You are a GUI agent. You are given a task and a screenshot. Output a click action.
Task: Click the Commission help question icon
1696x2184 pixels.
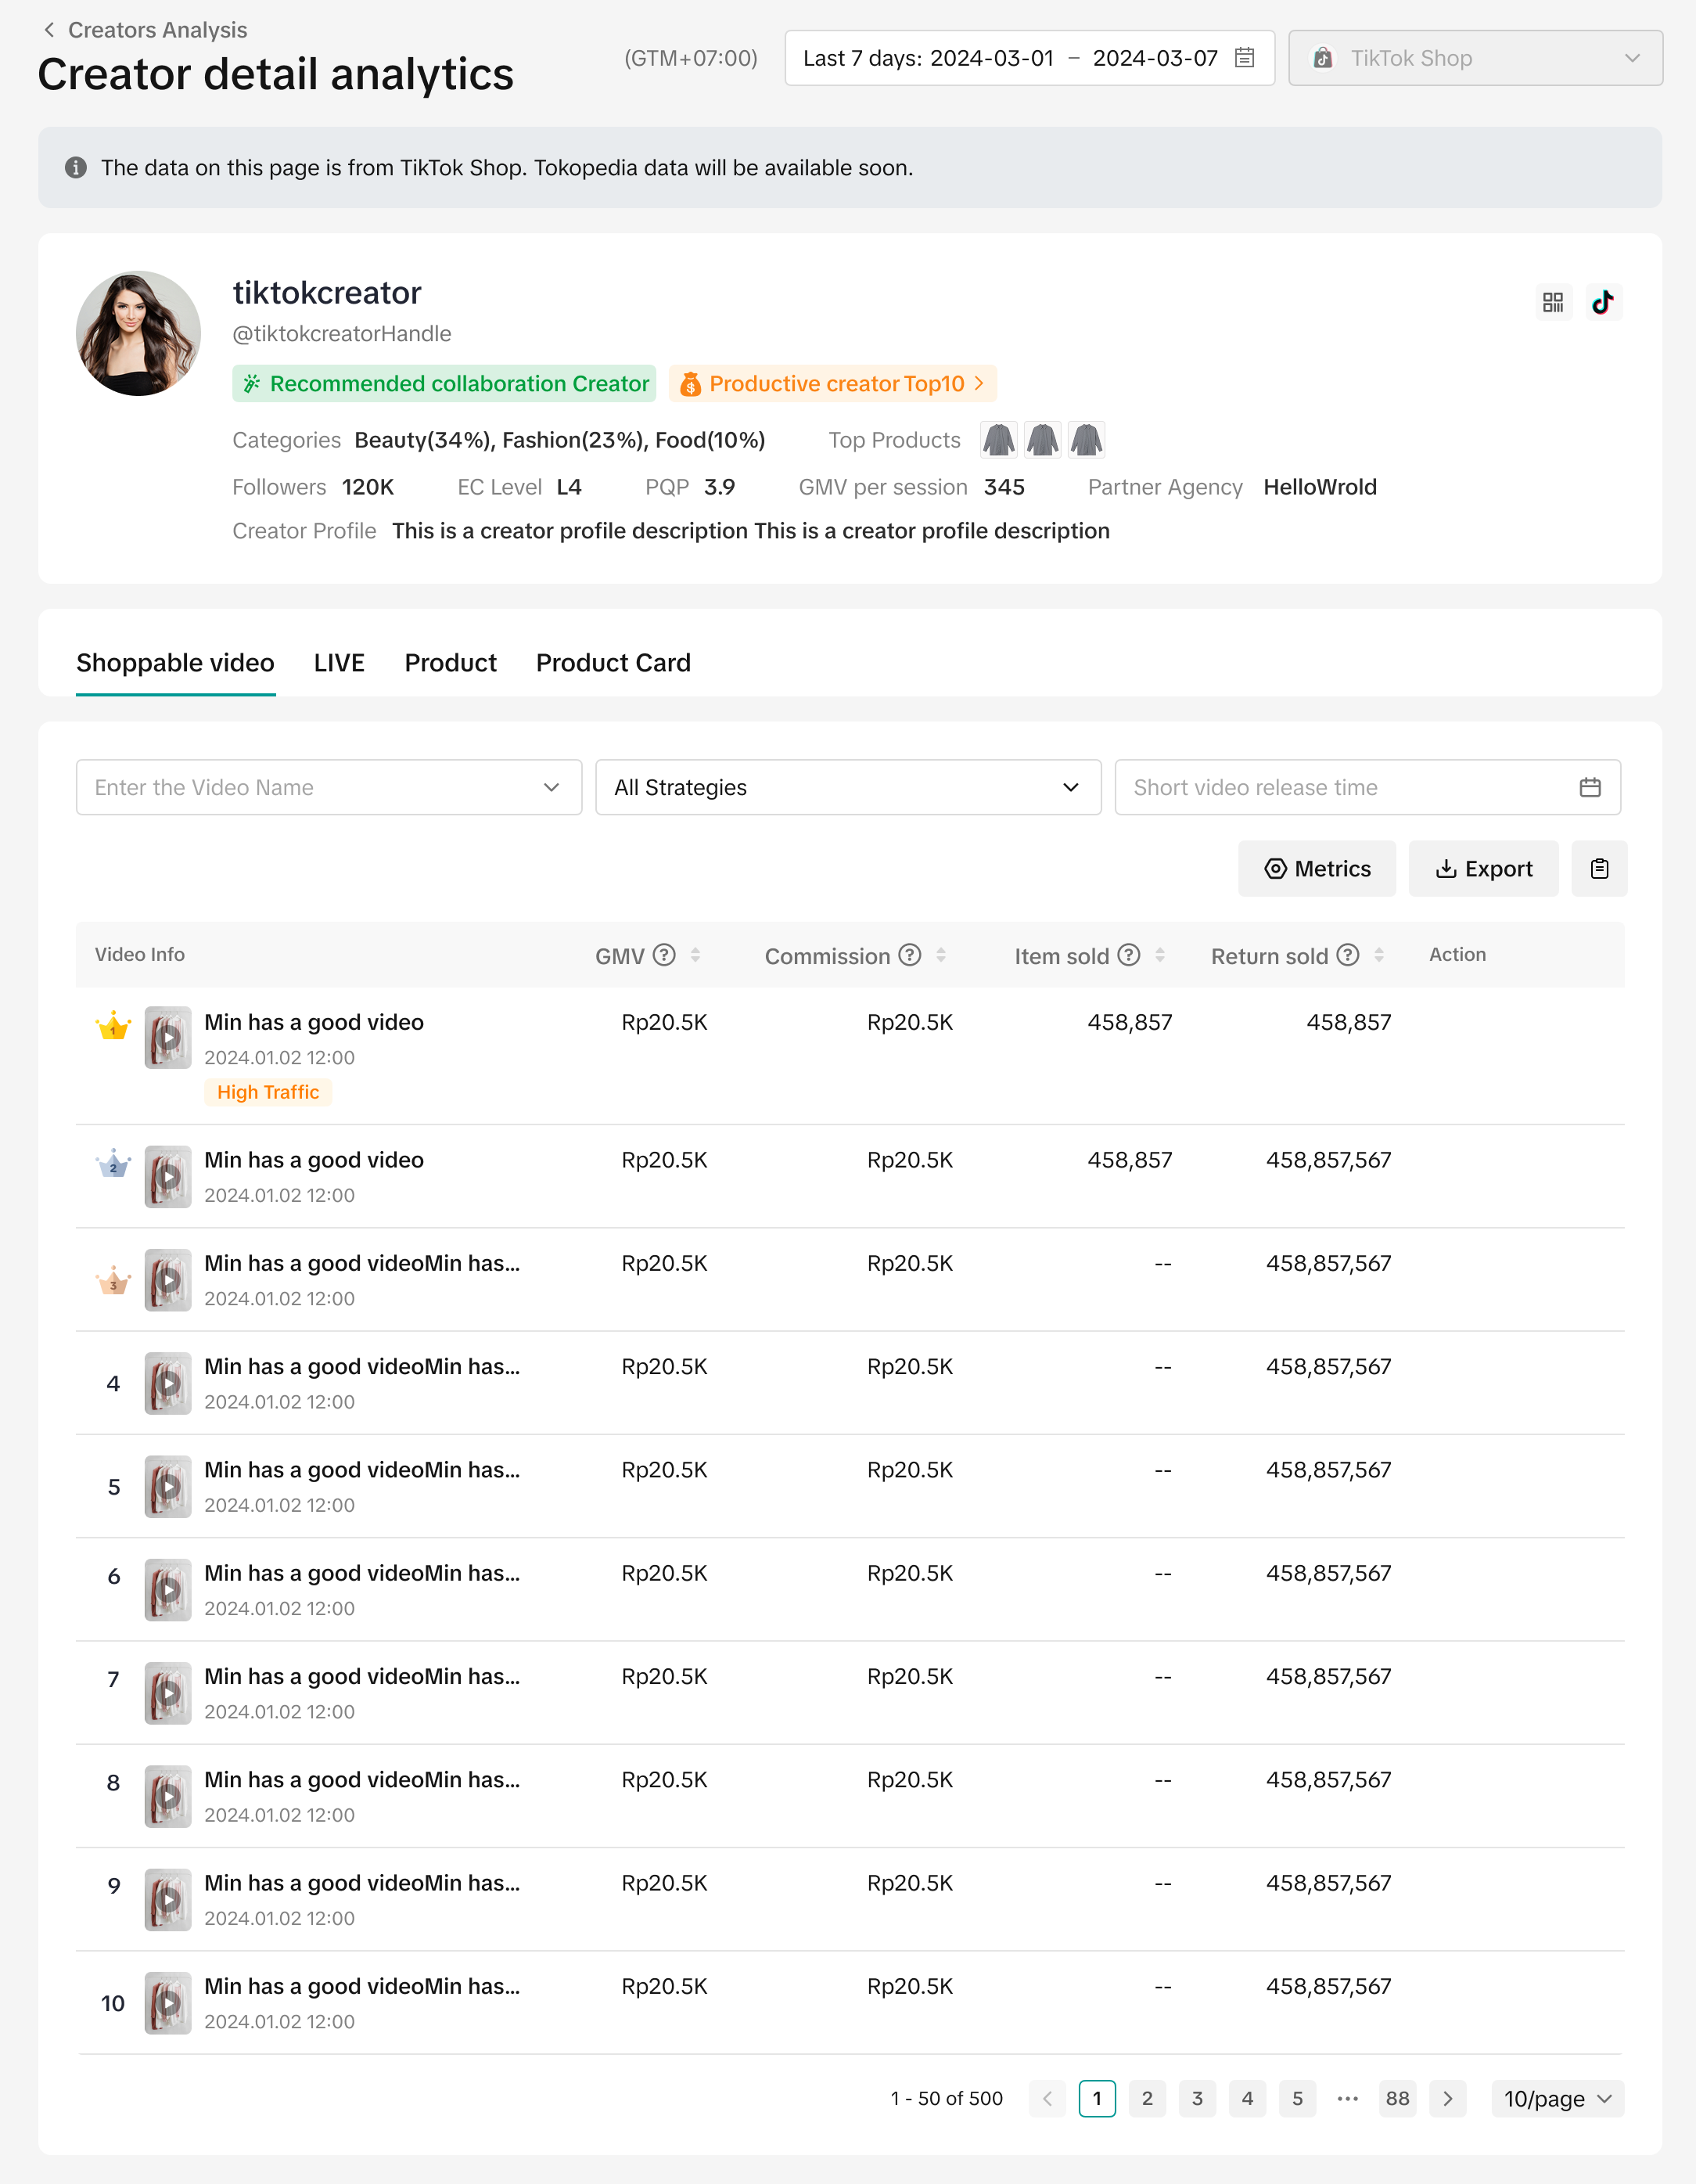point(909,955)
